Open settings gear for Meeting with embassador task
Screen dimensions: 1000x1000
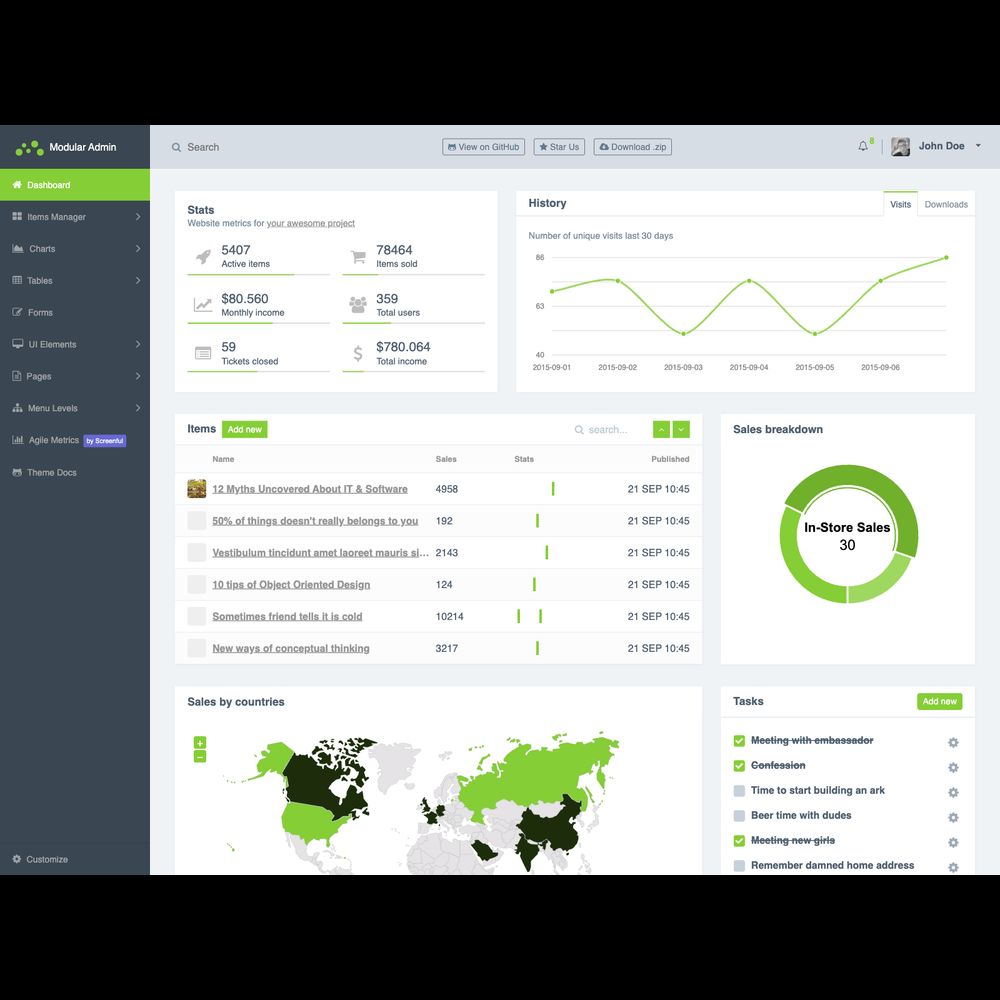[x=953, y=742]
